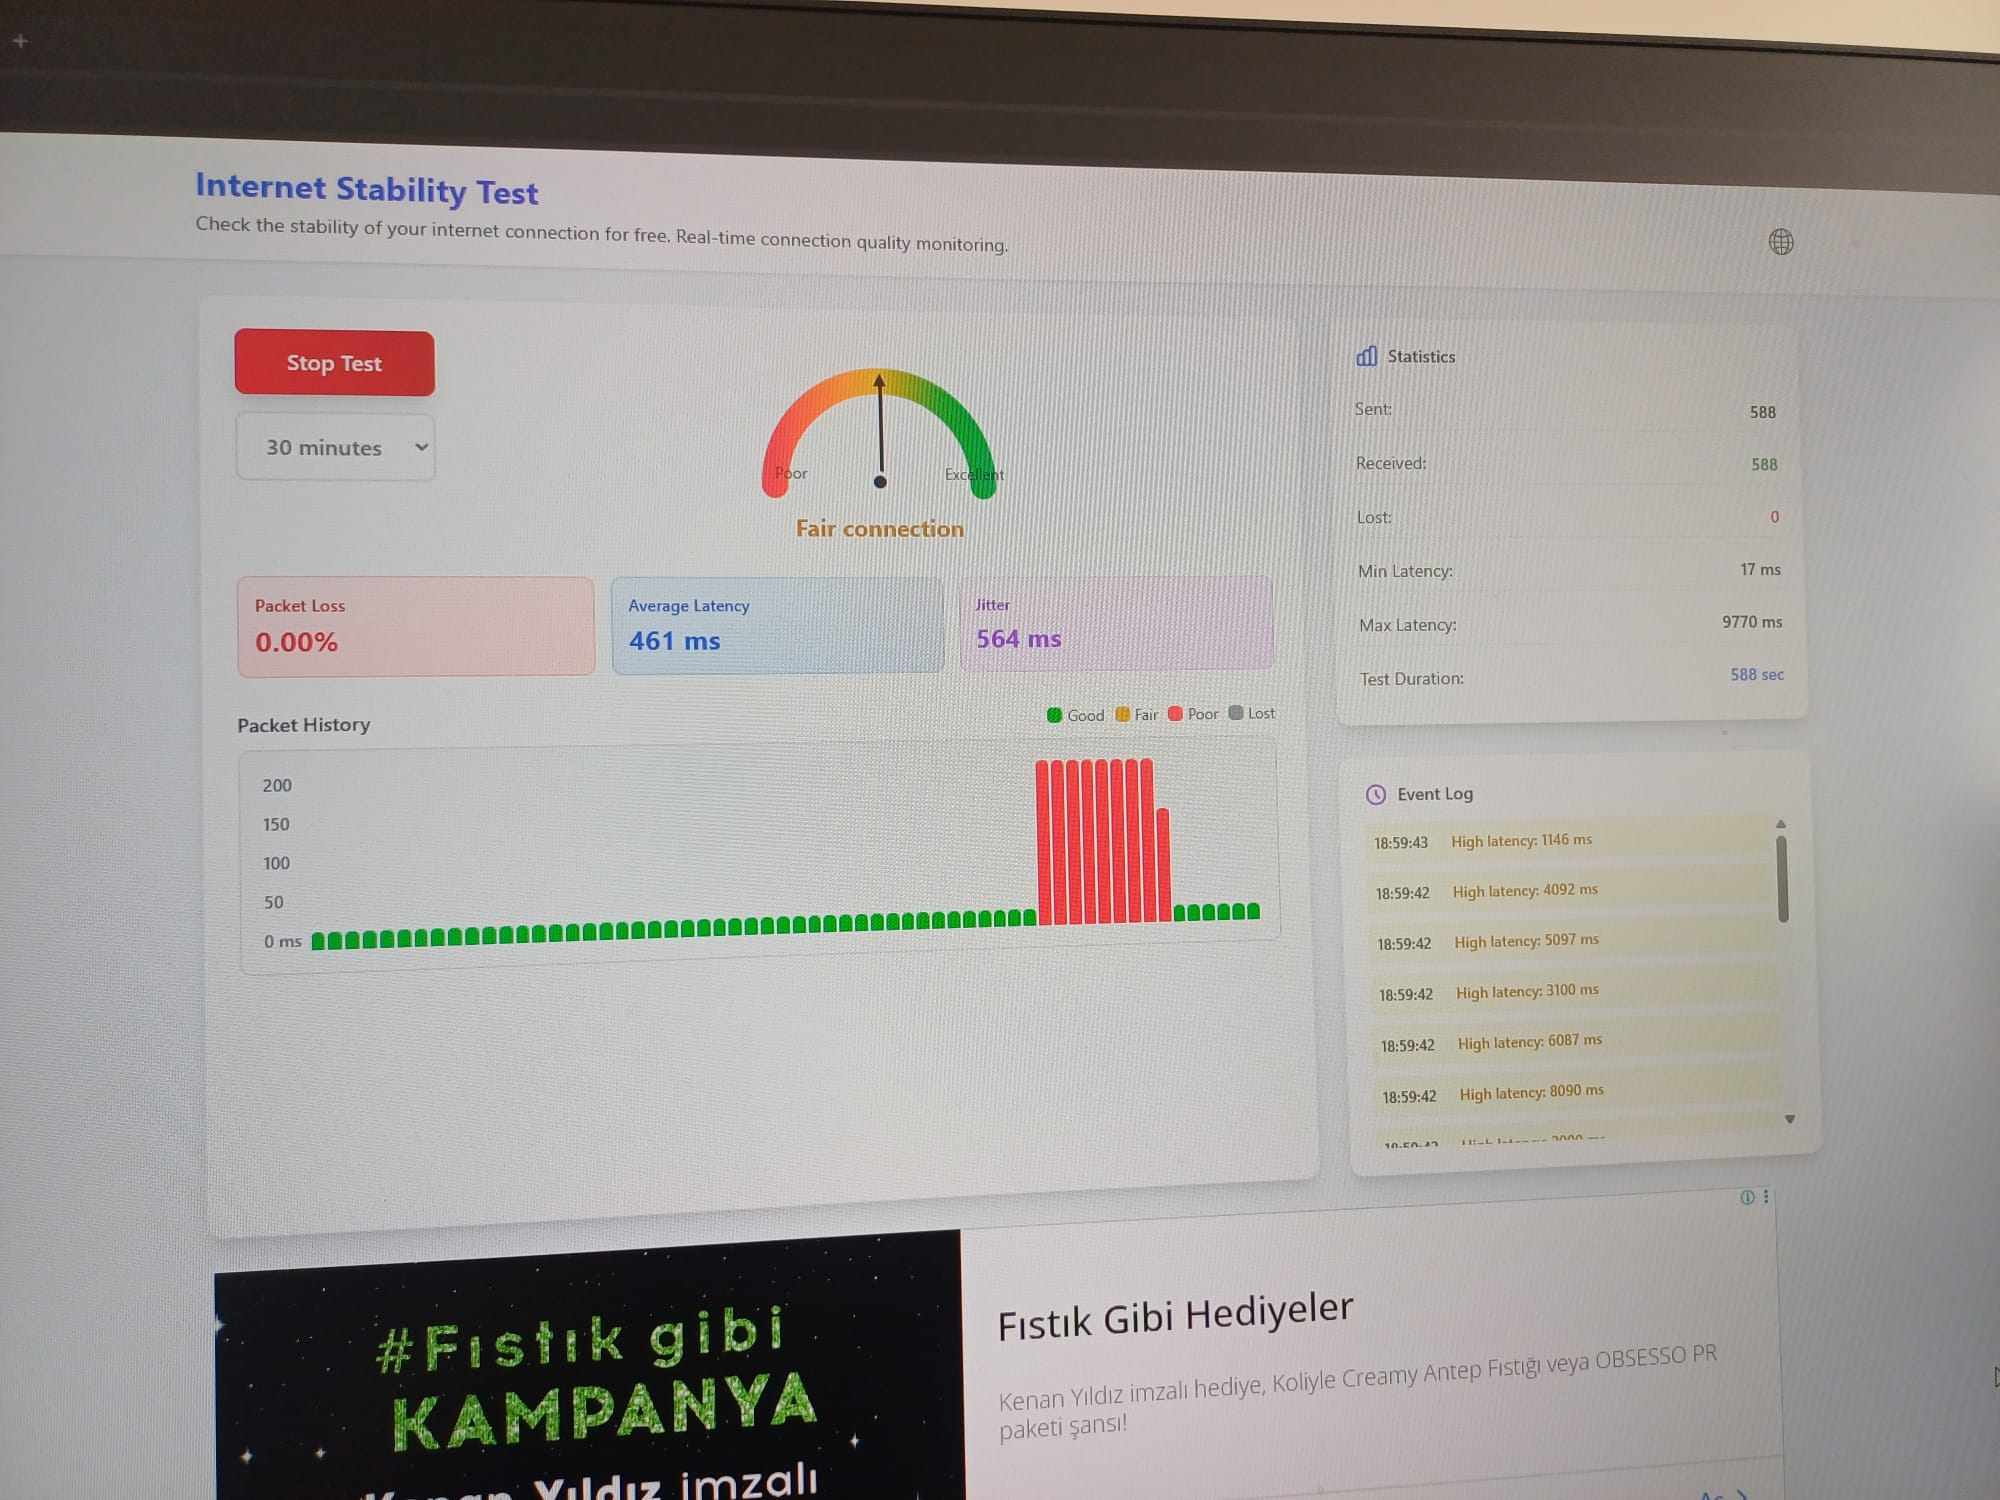Open the ad options three-dot menu
Image resolution: width=2000 pixels, height=1500 pixels.
click(1766, 1196)
